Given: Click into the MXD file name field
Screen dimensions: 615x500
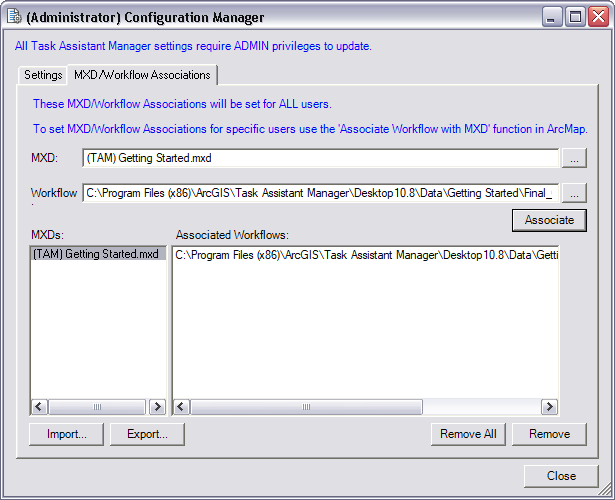Looking at the screenshot, I should coord(320,158).
